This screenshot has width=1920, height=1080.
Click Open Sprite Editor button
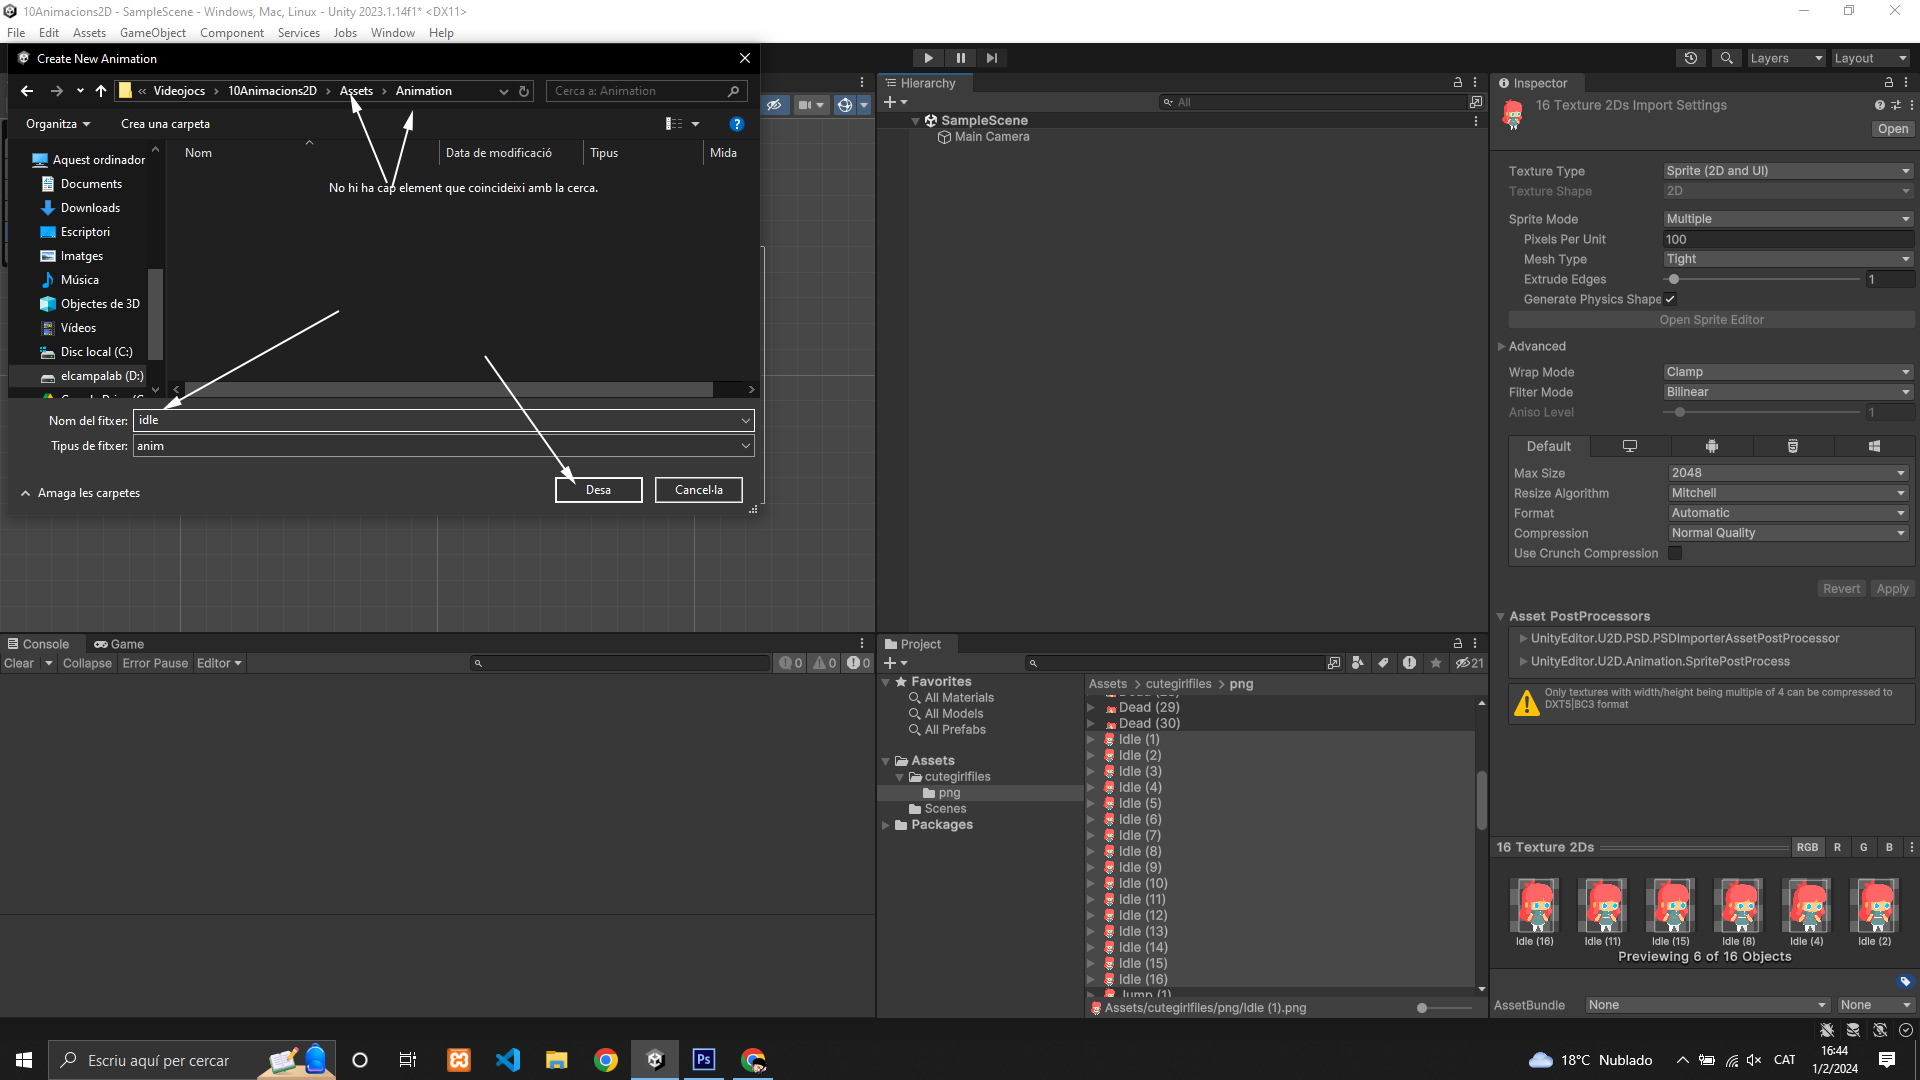coord(1711,320)
